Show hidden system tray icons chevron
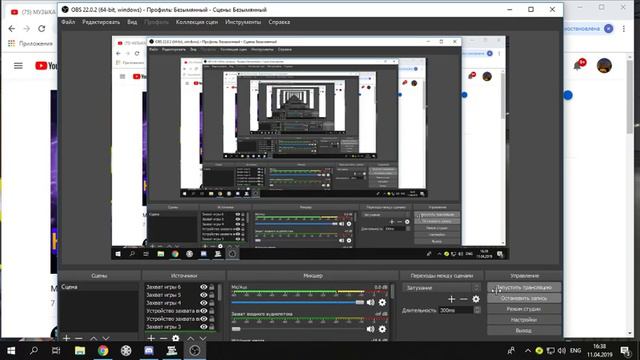Screen dimensions: 640x360 coord(528,351)
